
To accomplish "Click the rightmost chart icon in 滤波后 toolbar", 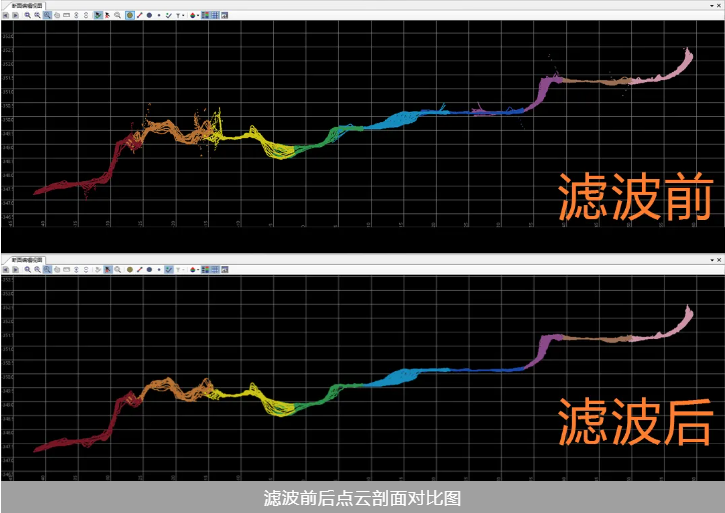I will pos(225,268).
